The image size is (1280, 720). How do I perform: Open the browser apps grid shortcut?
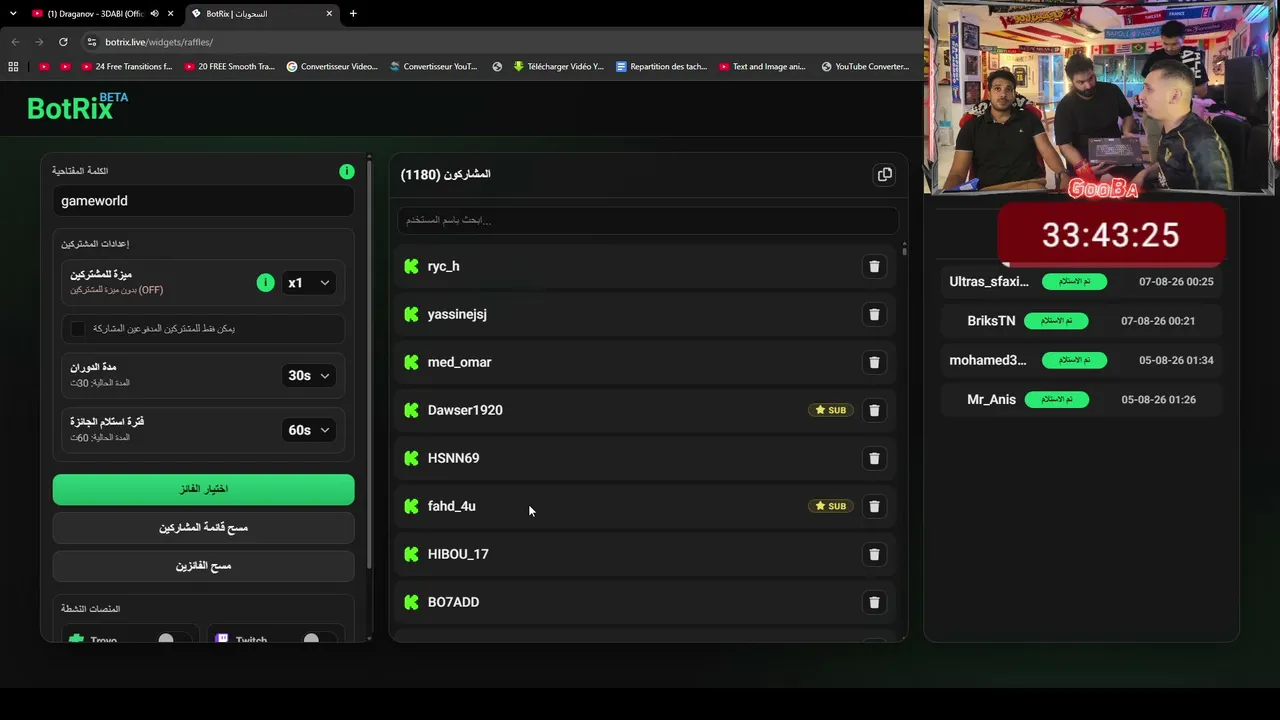[x=13, y=67]
